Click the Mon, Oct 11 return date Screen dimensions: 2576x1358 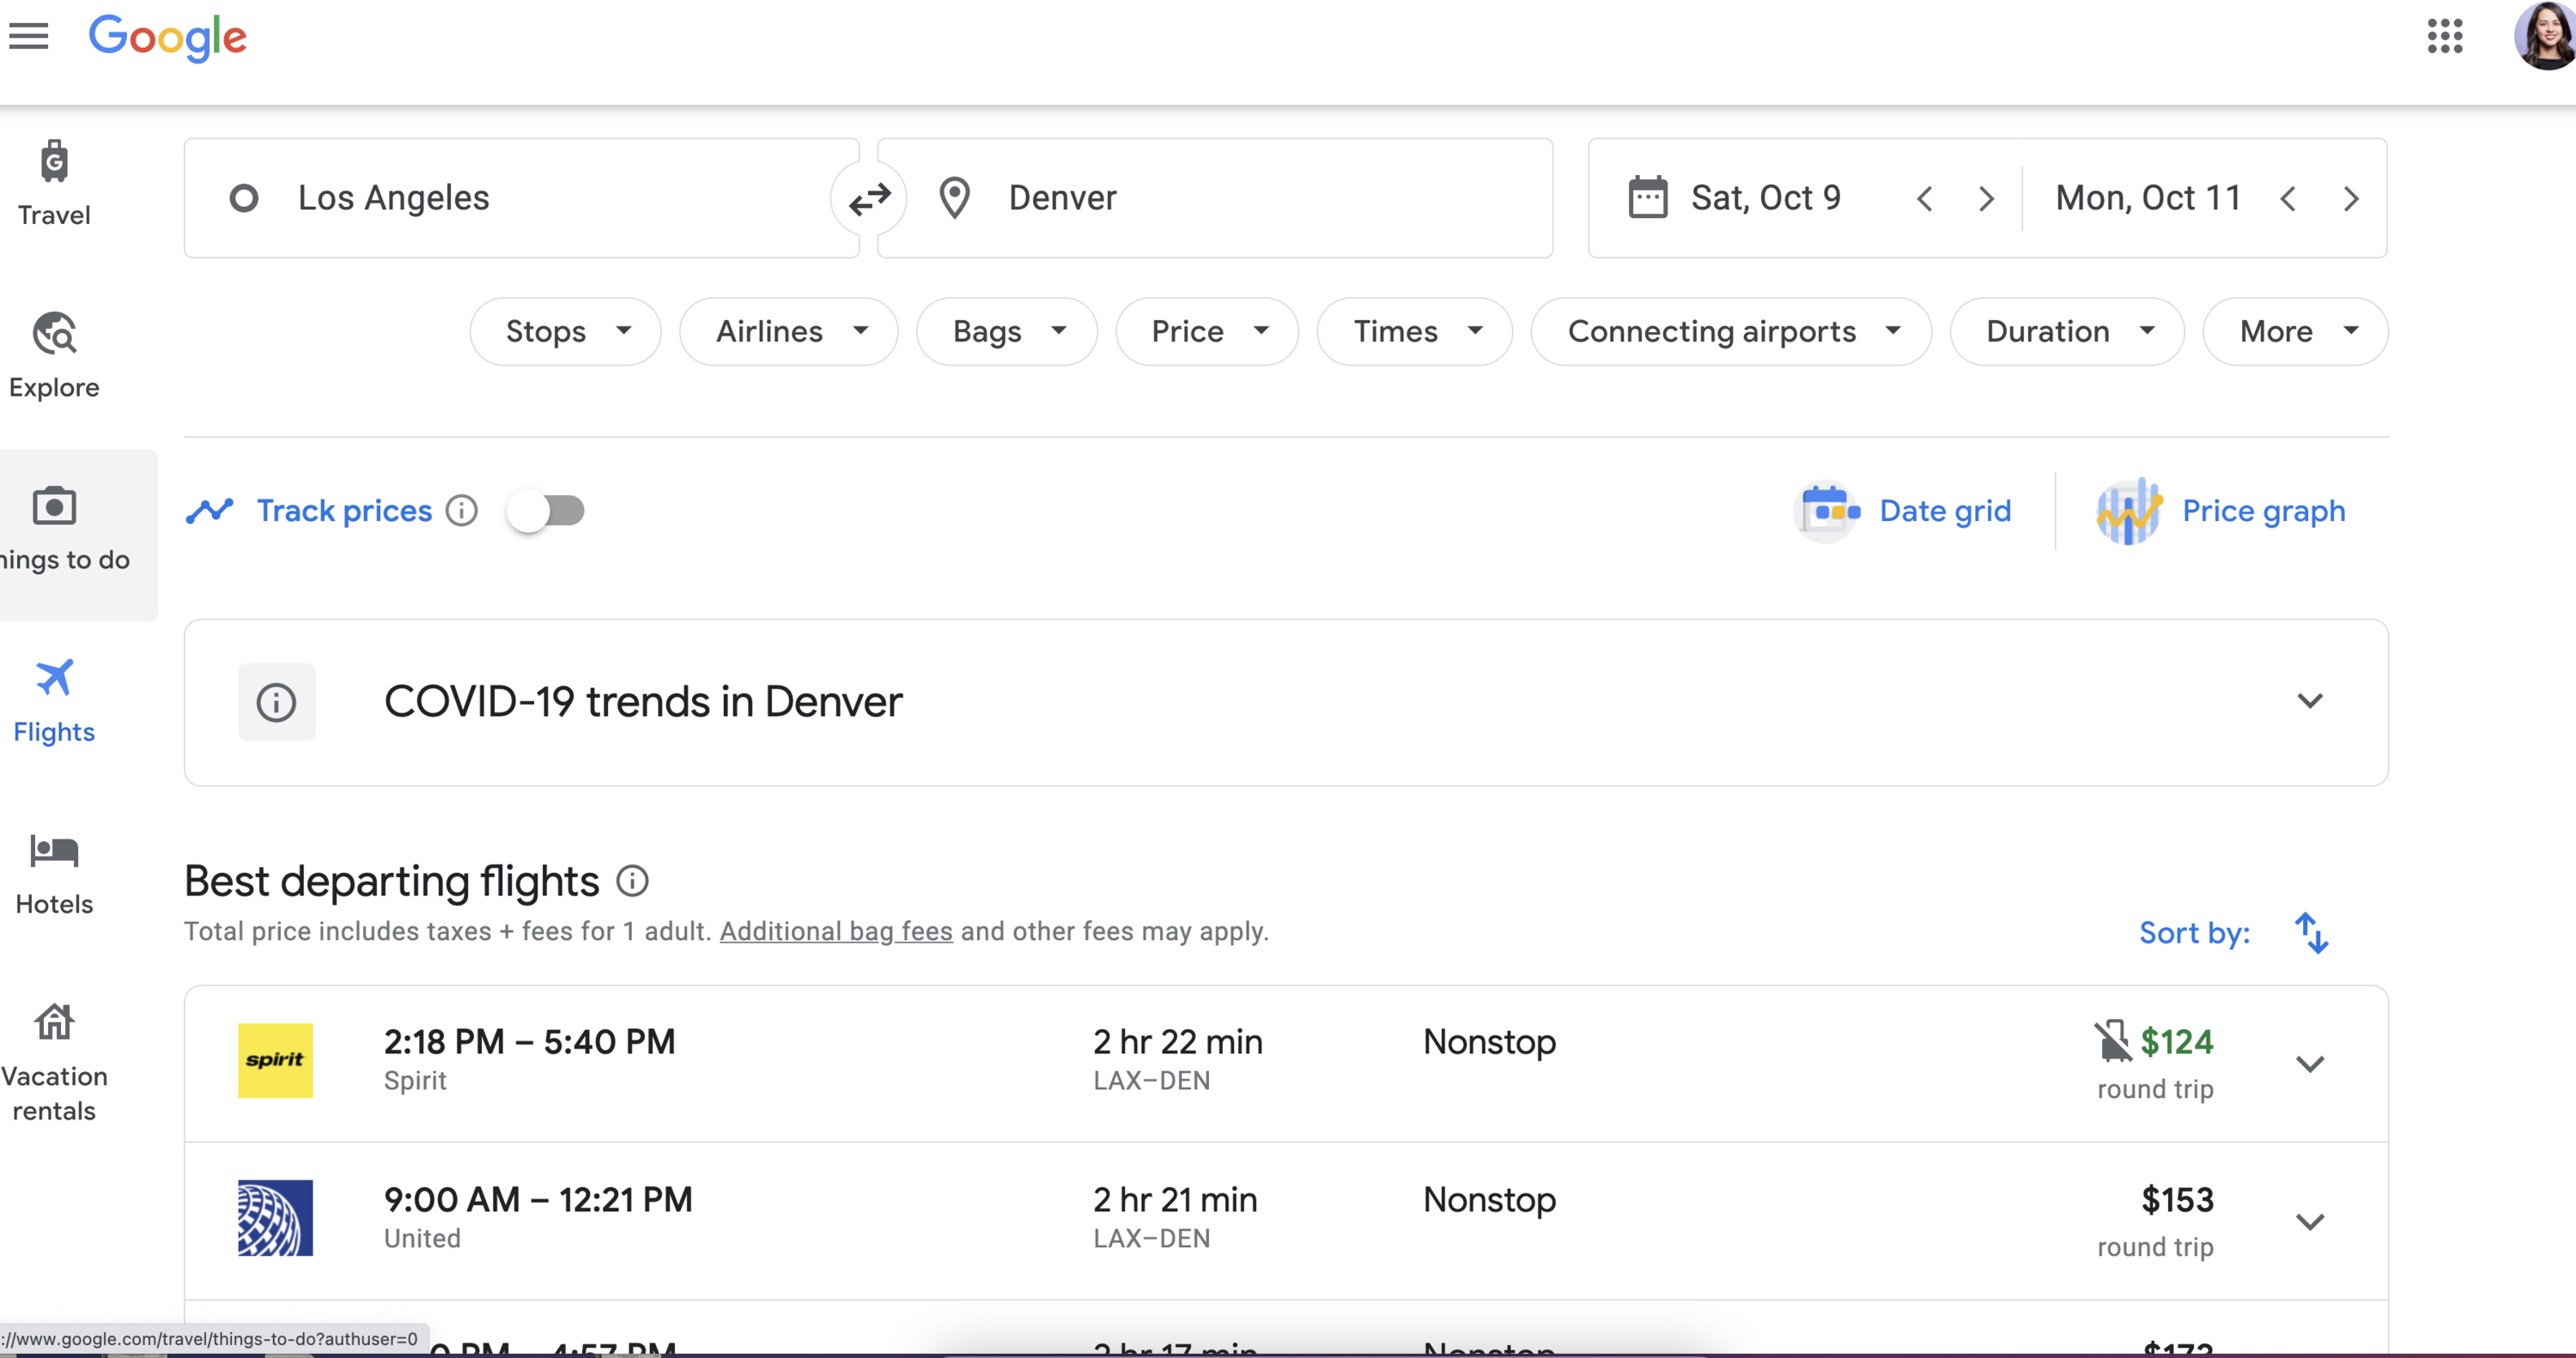tap(2148, 198)
